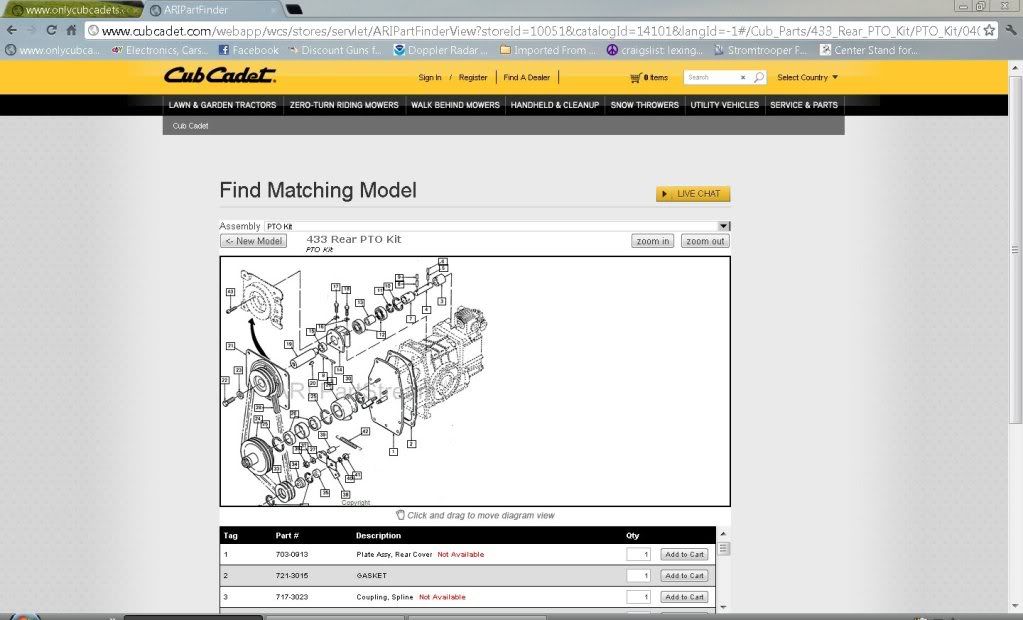Open the Utility Vehicles menu
The height and width of the screenshot is (620, 1023).
pyautogui.click(x=725, y=104)
